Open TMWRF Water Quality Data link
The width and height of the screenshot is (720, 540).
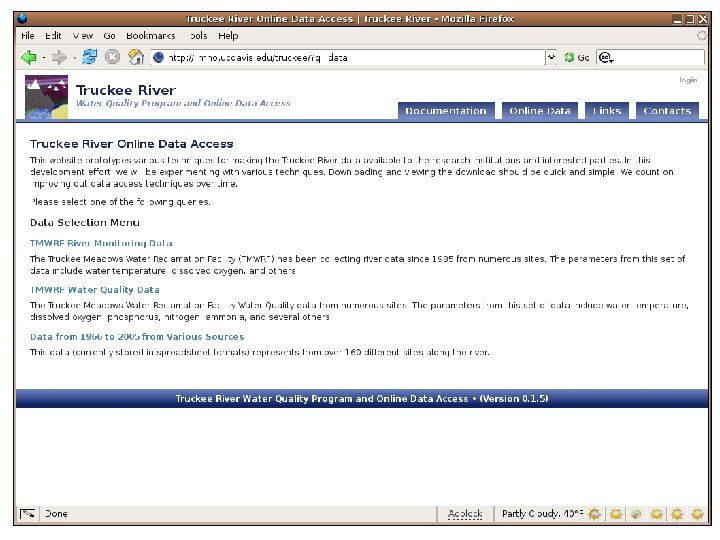pos(95,290)
